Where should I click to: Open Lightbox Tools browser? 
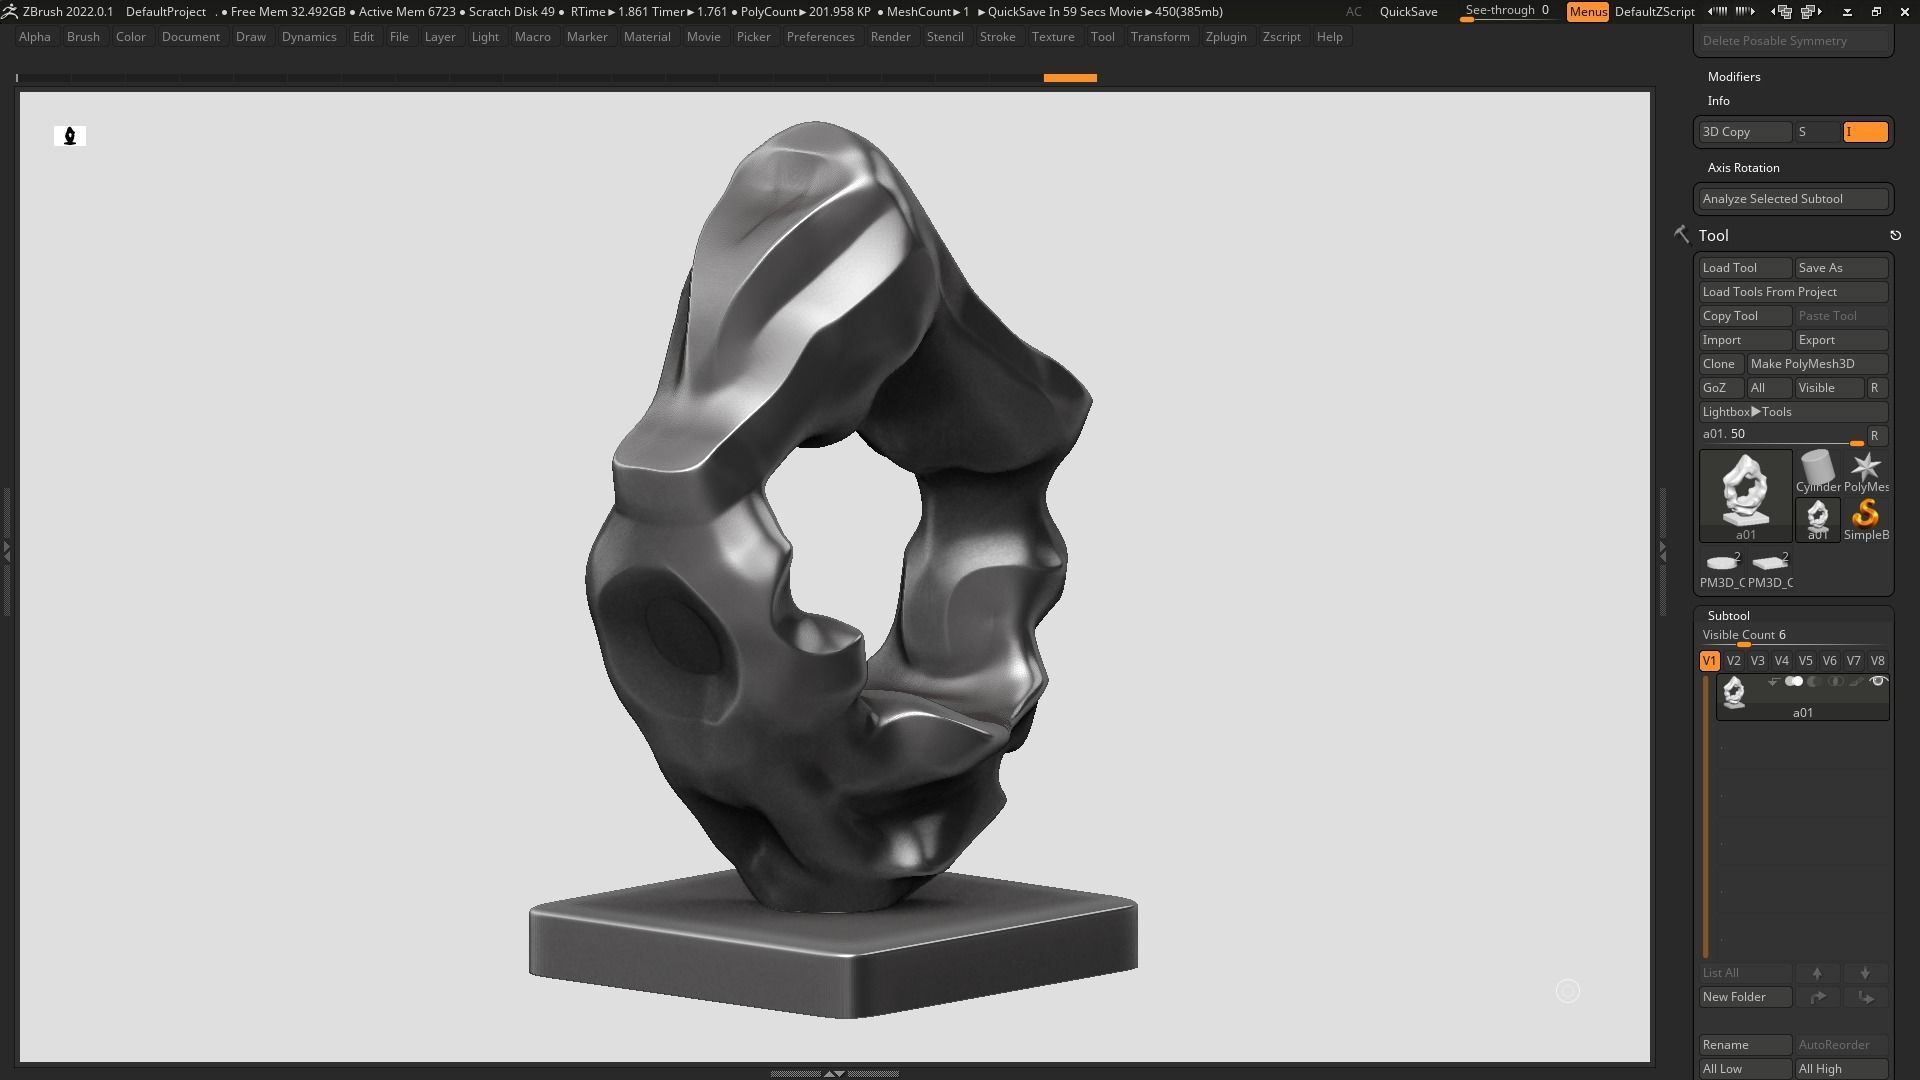1793,412
